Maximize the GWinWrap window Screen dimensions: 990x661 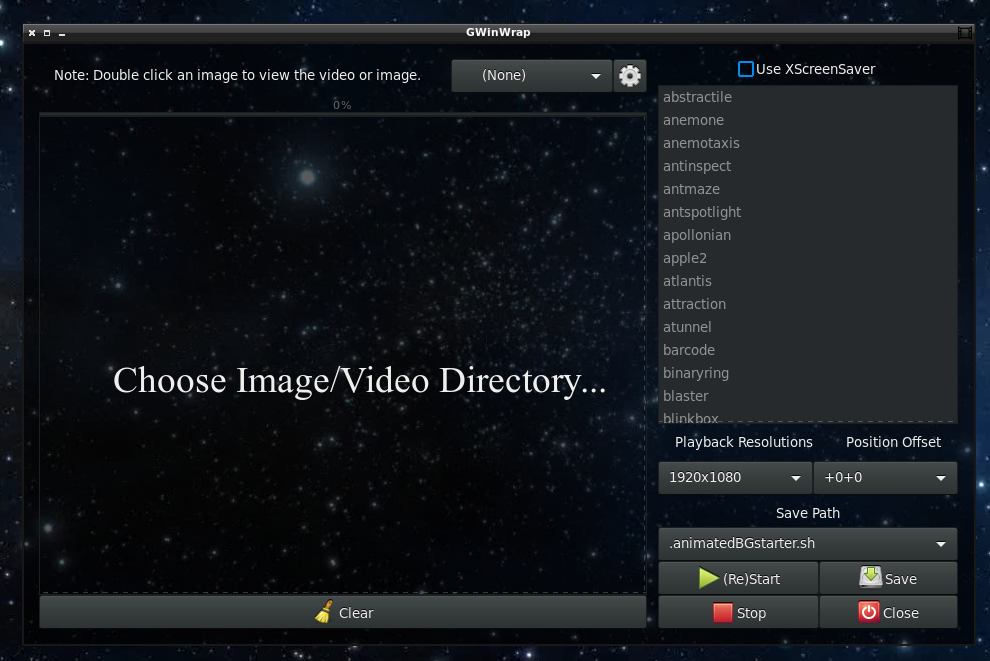coord(47,33)
